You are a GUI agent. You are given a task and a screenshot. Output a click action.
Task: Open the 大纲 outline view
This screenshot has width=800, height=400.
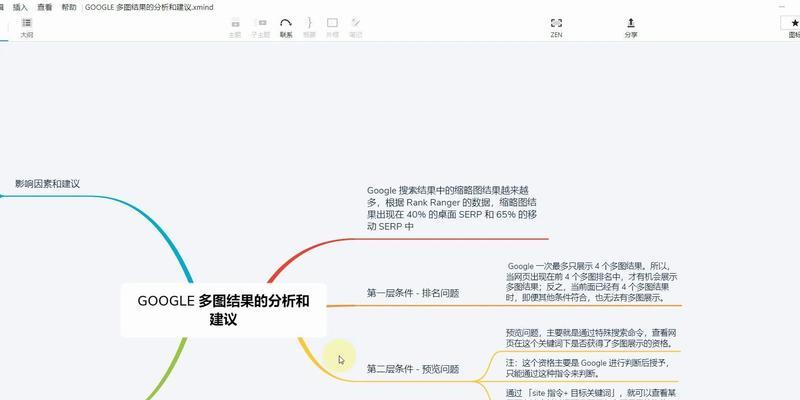(x=27, y=28)
